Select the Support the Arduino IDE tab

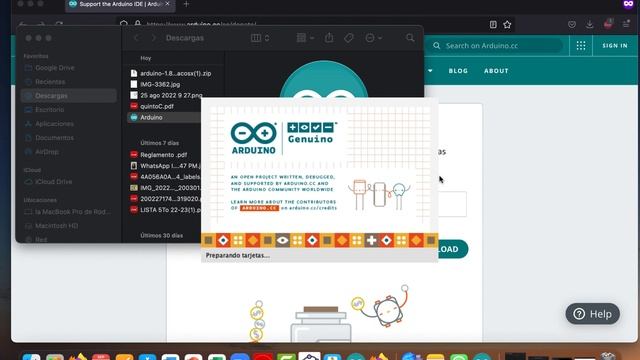(x=120, y=4)
